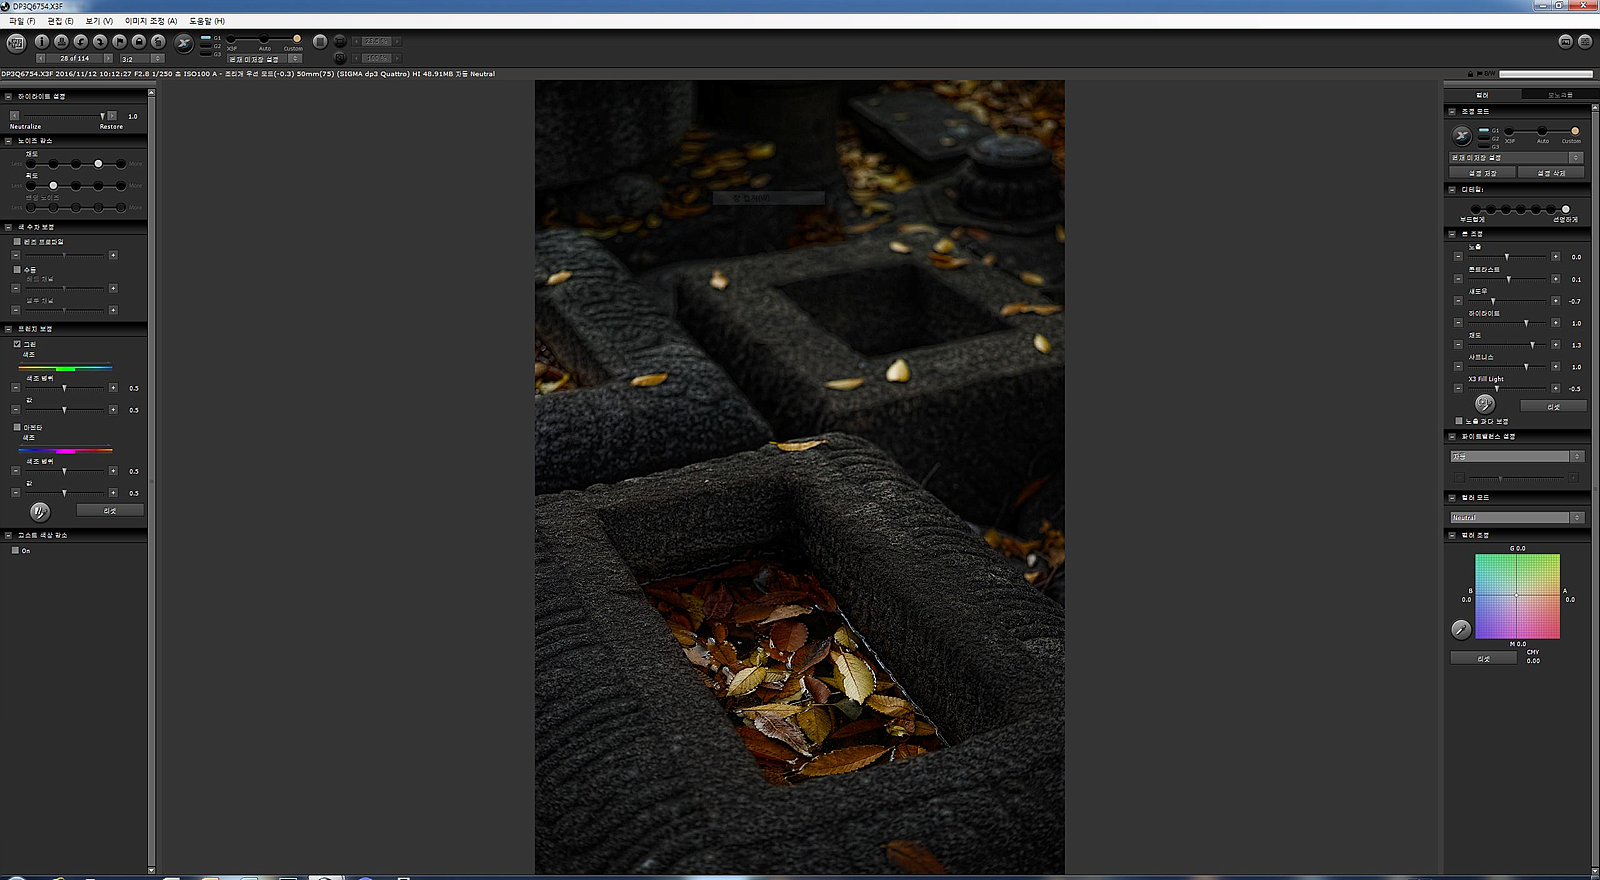This screenshot has width=1600, height=880.
Task: Select the X3F mode dot in right panel
Action: 1509,131
